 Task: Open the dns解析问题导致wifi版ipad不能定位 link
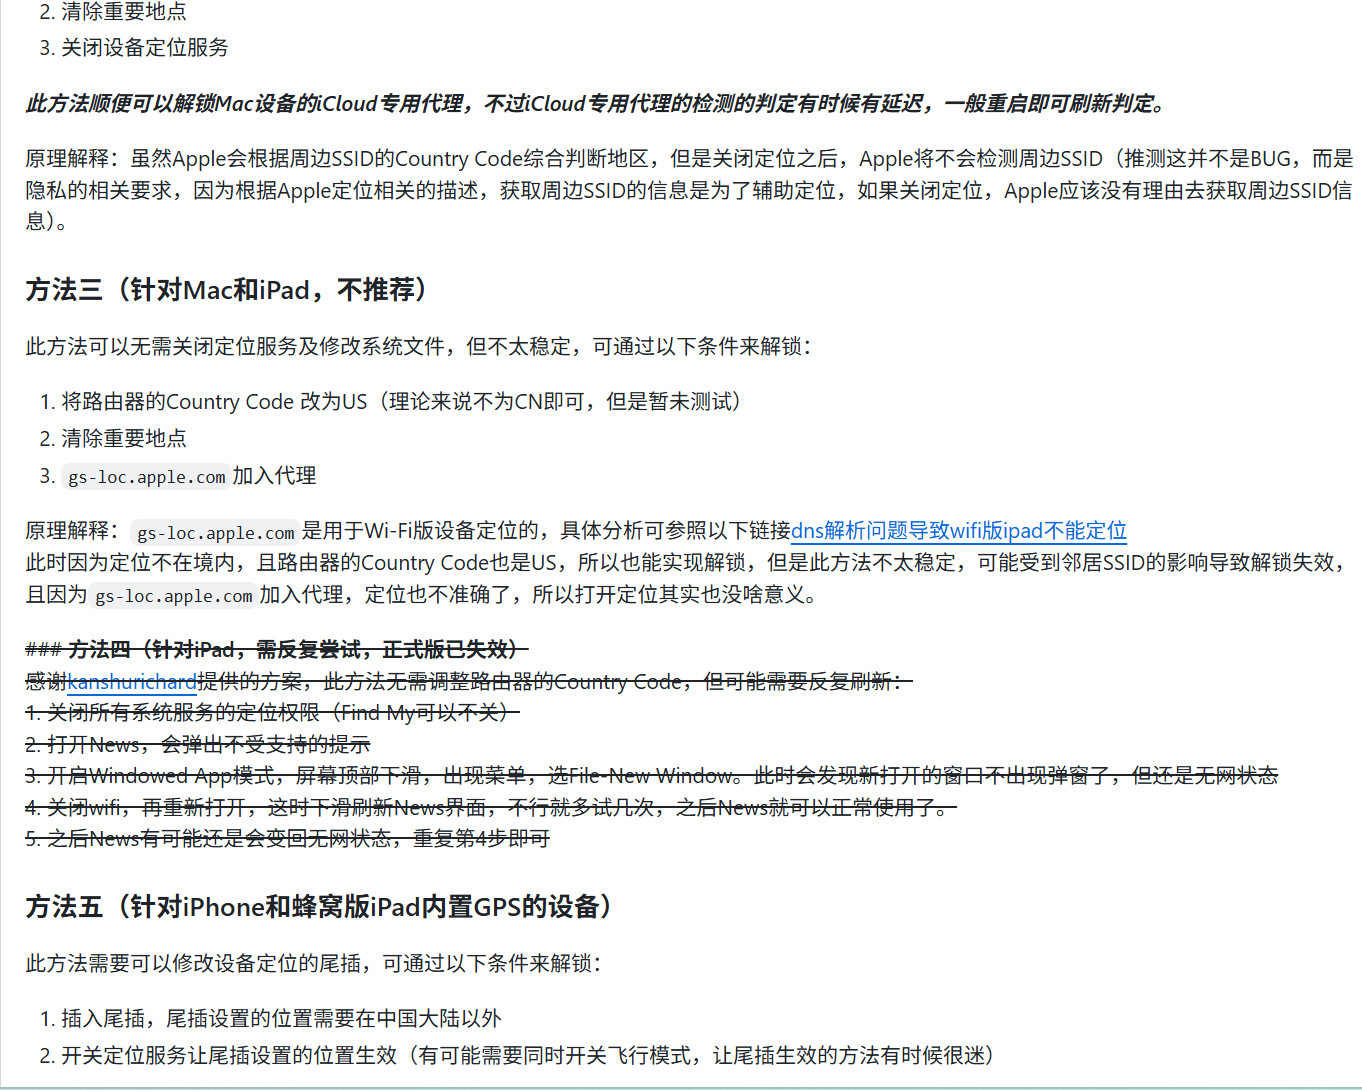pos(959,531)
